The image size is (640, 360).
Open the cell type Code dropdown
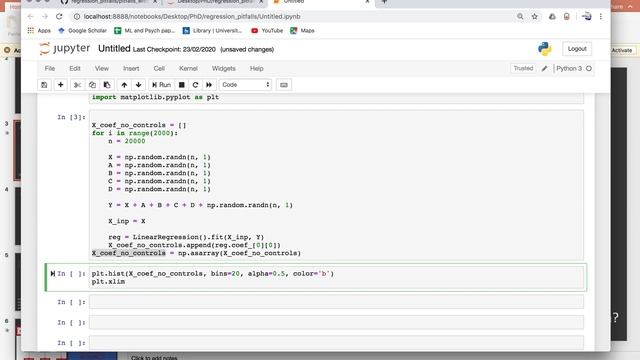pyautogui.click(x=245, y=85)
